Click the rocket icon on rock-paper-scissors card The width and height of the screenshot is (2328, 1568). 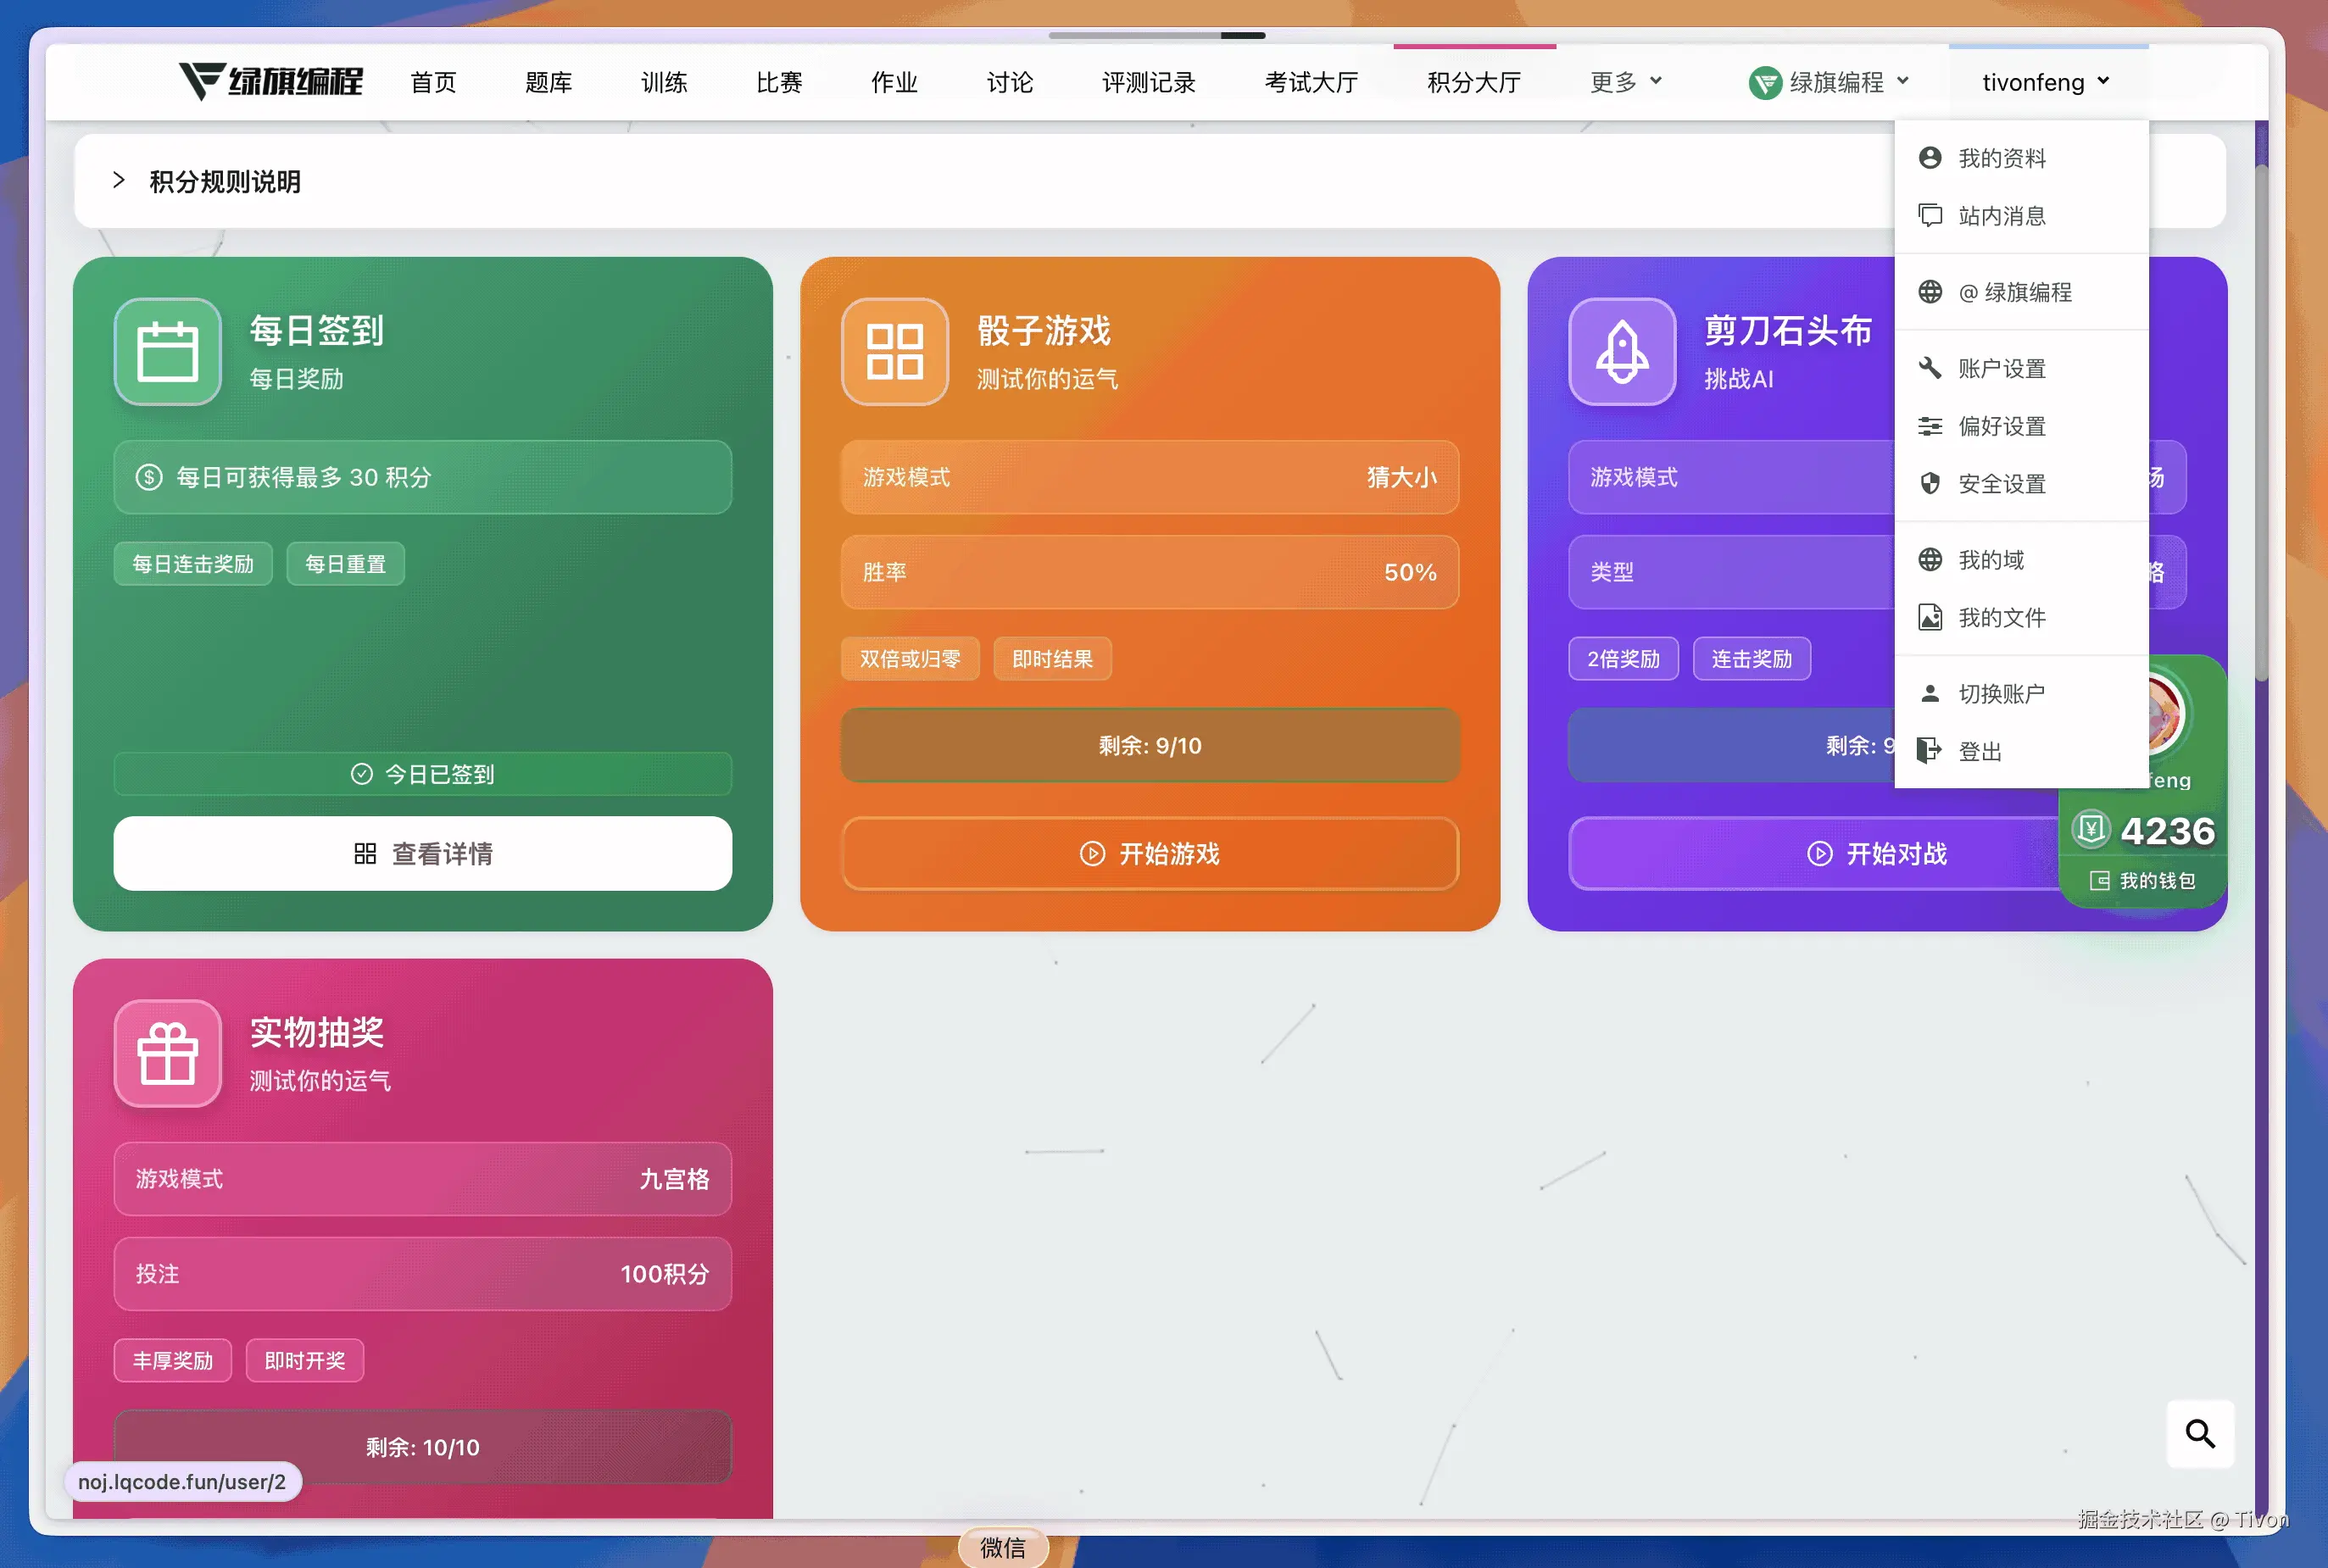coord(1621,352)
